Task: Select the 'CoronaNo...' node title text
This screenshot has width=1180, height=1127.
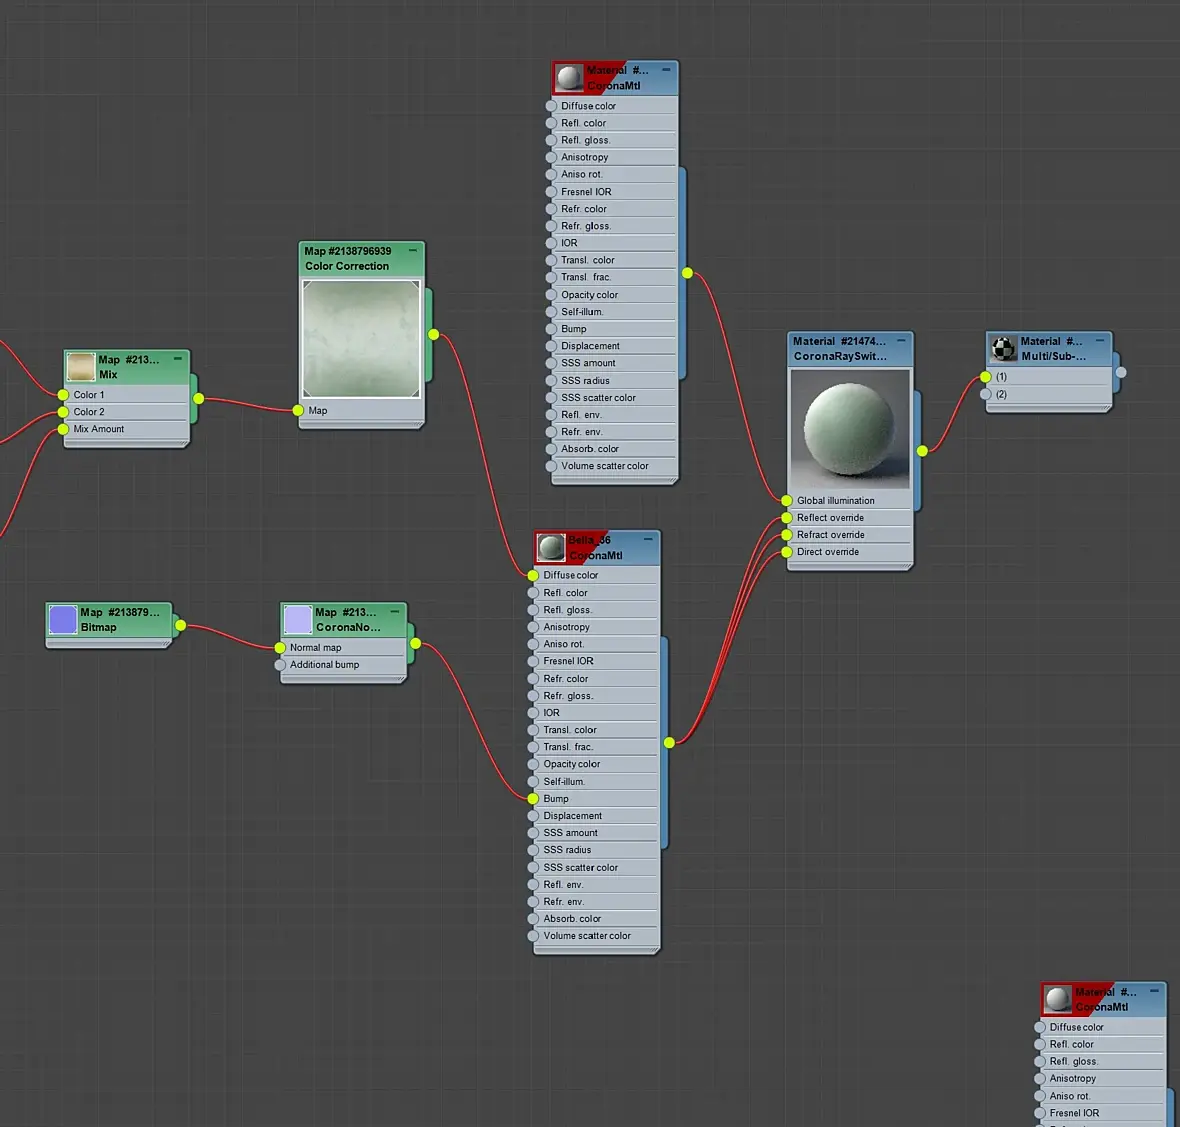Action: 348,627
